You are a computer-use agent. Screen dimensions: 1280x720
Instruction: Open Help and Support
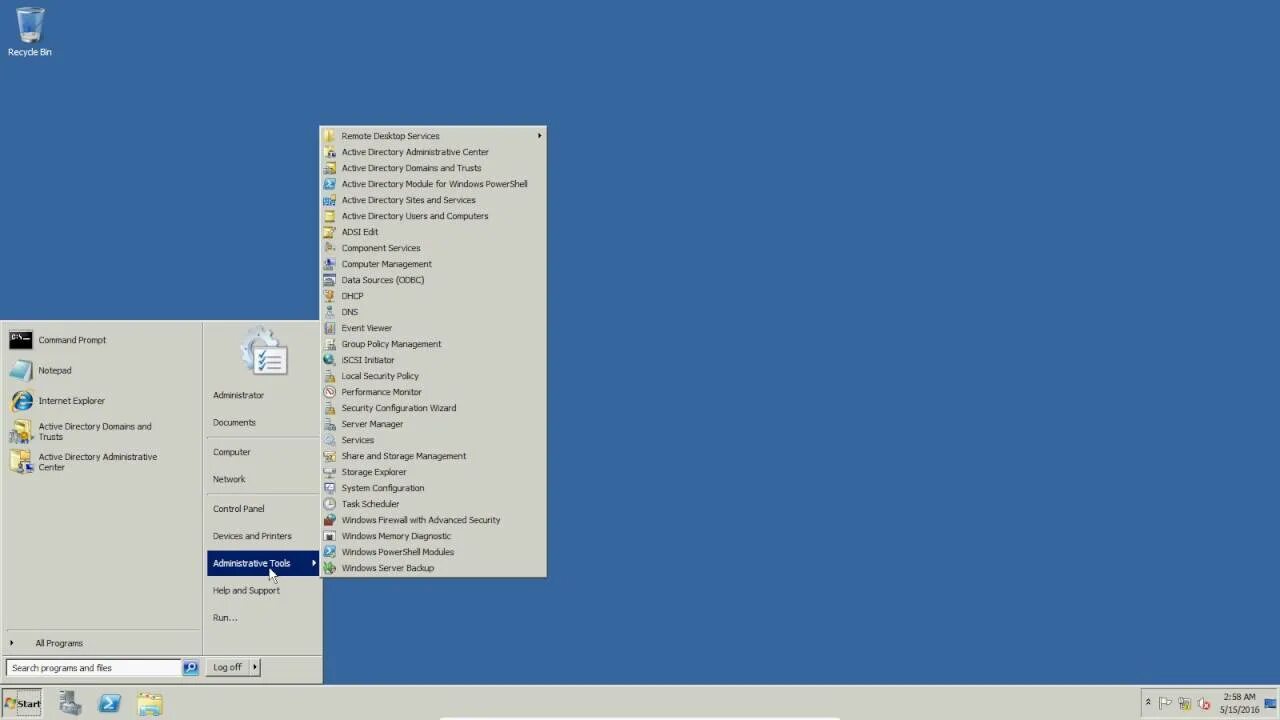(x=246, y=590)
